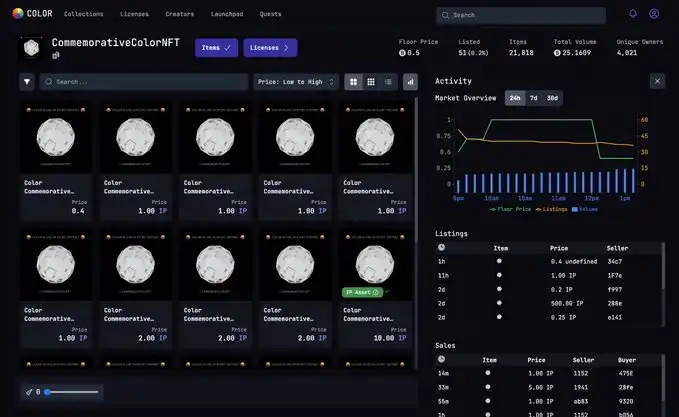This screenshot has width=679, height=417.
Task: Close the Activity panel
Action: pos(657,81)
